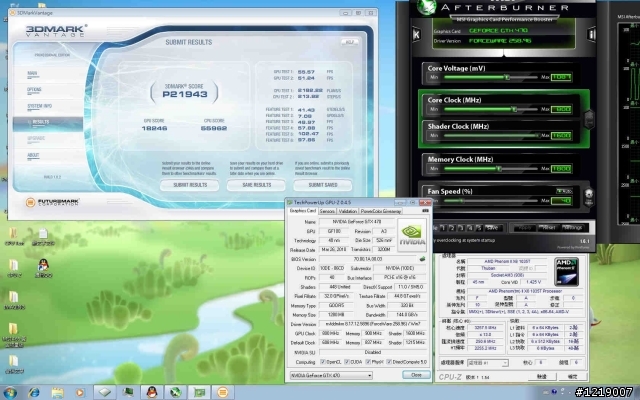This screenshot has height=400, width=640.
Task: Open ABOUT in the 3DMark Vantage sidebar
Action: tap(33, 155)
